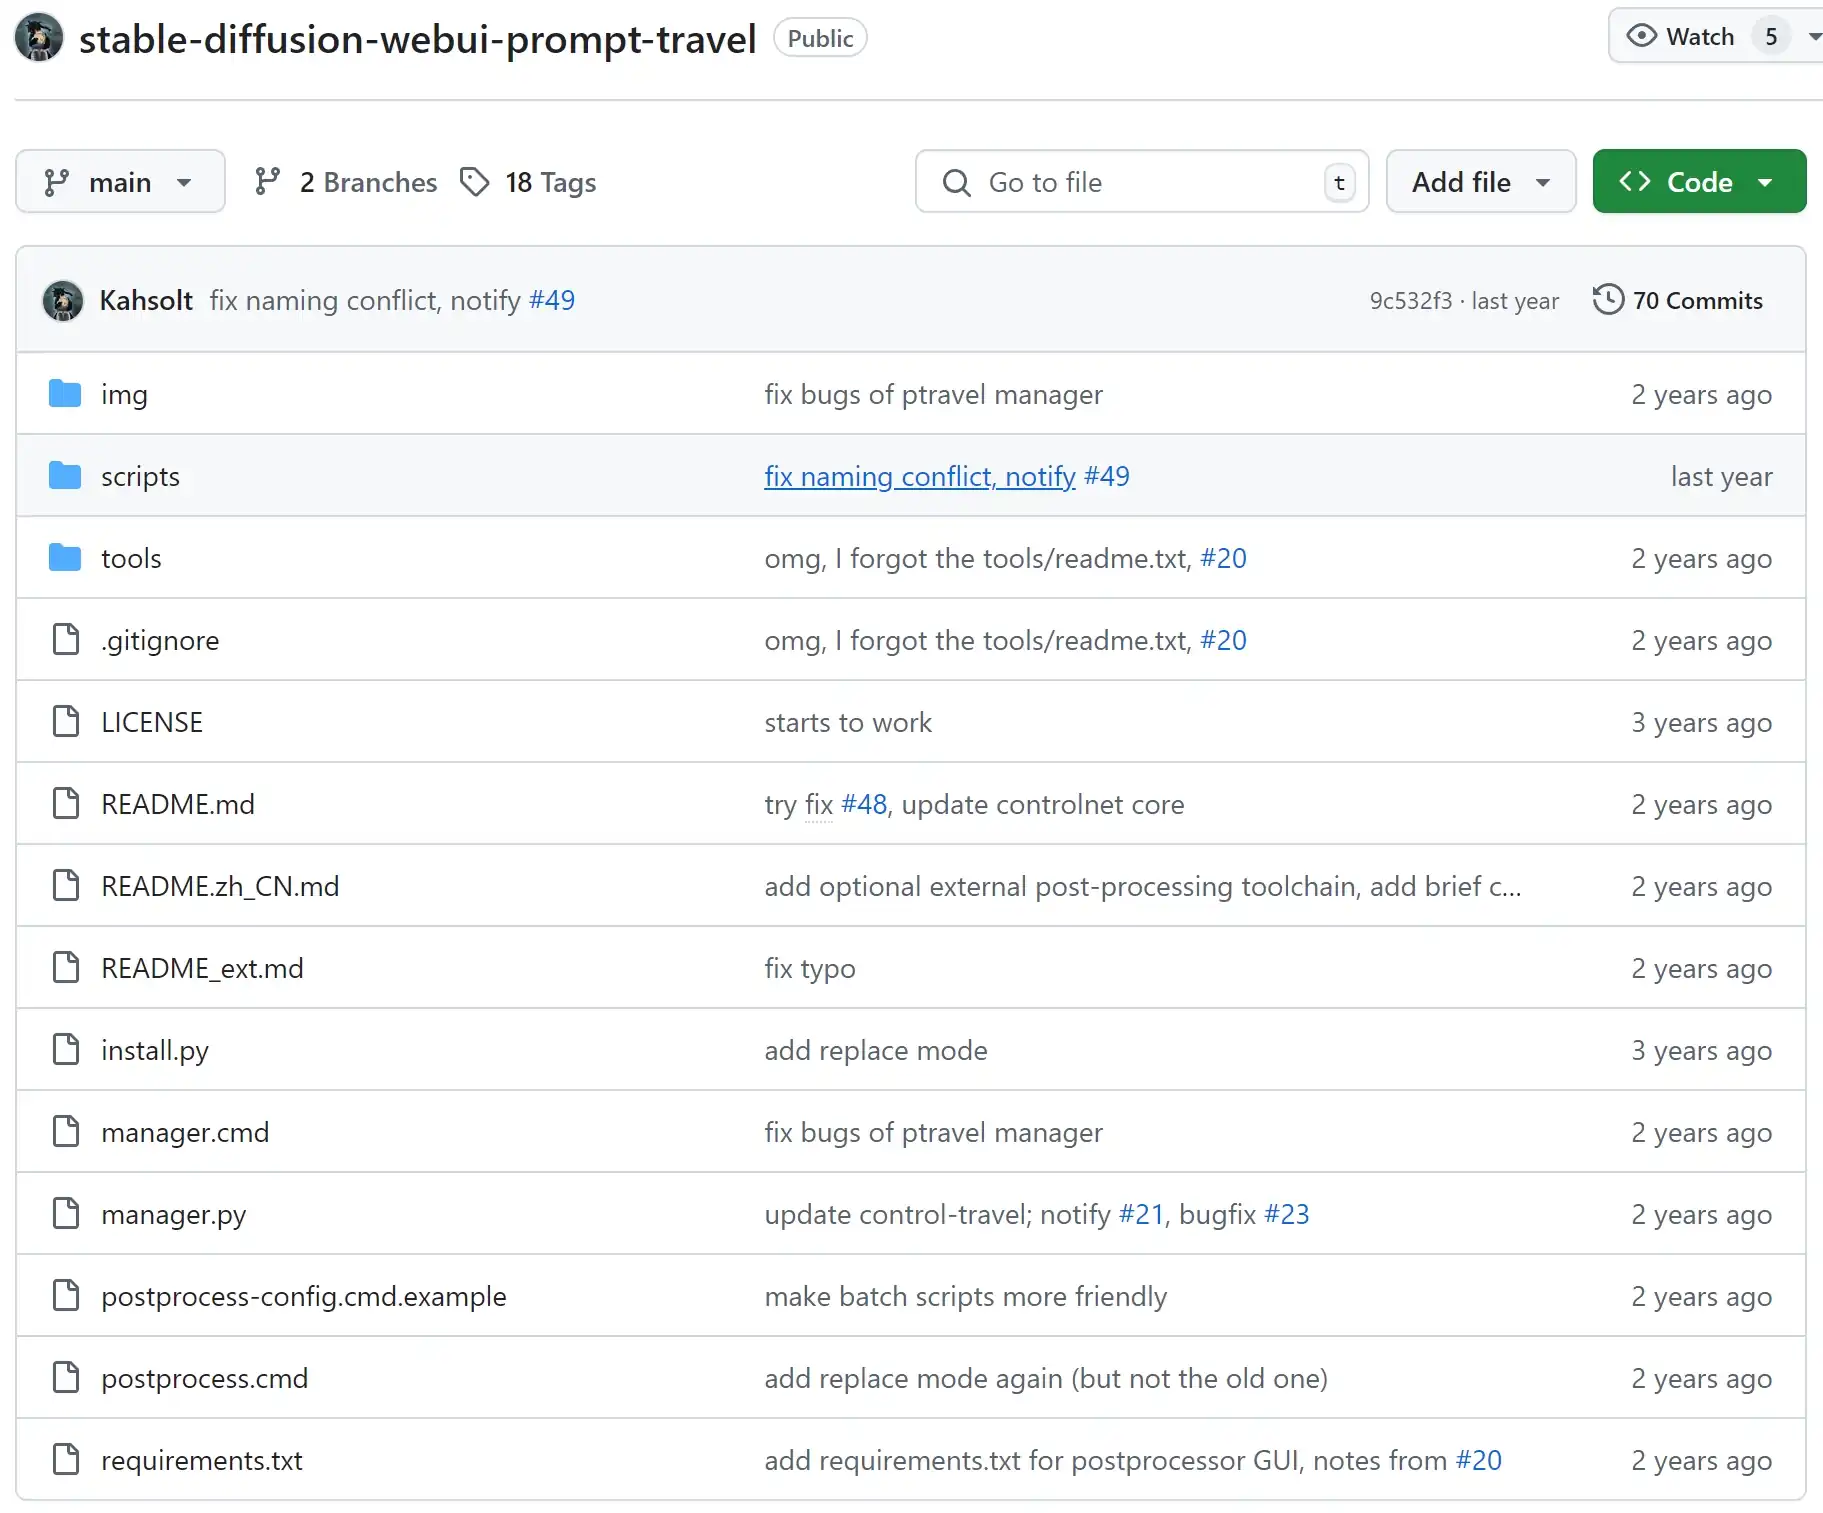1823x1513 pixels.
Task: Click the magnifier icon in Go to file
Action: 956,182
